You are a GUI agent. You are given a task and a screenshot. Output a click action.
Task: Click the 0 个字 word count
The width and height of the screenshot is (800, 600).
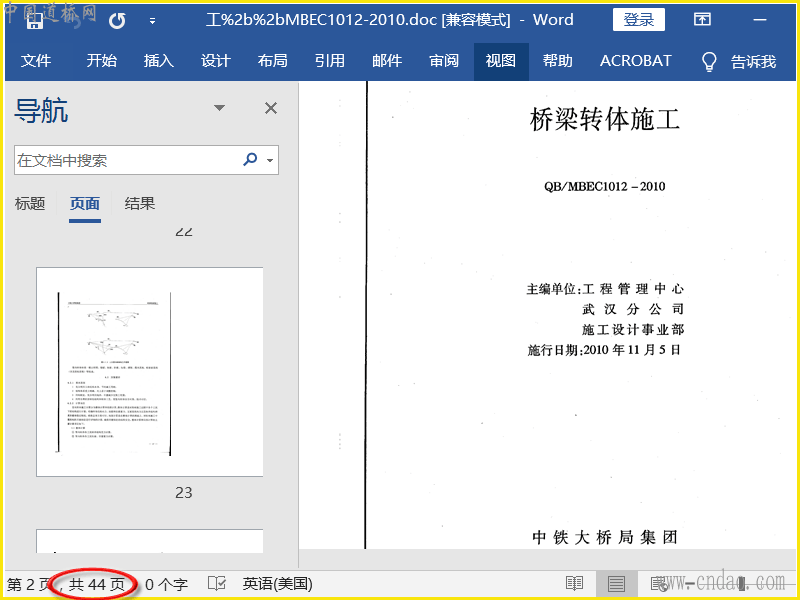click(166, 584)
